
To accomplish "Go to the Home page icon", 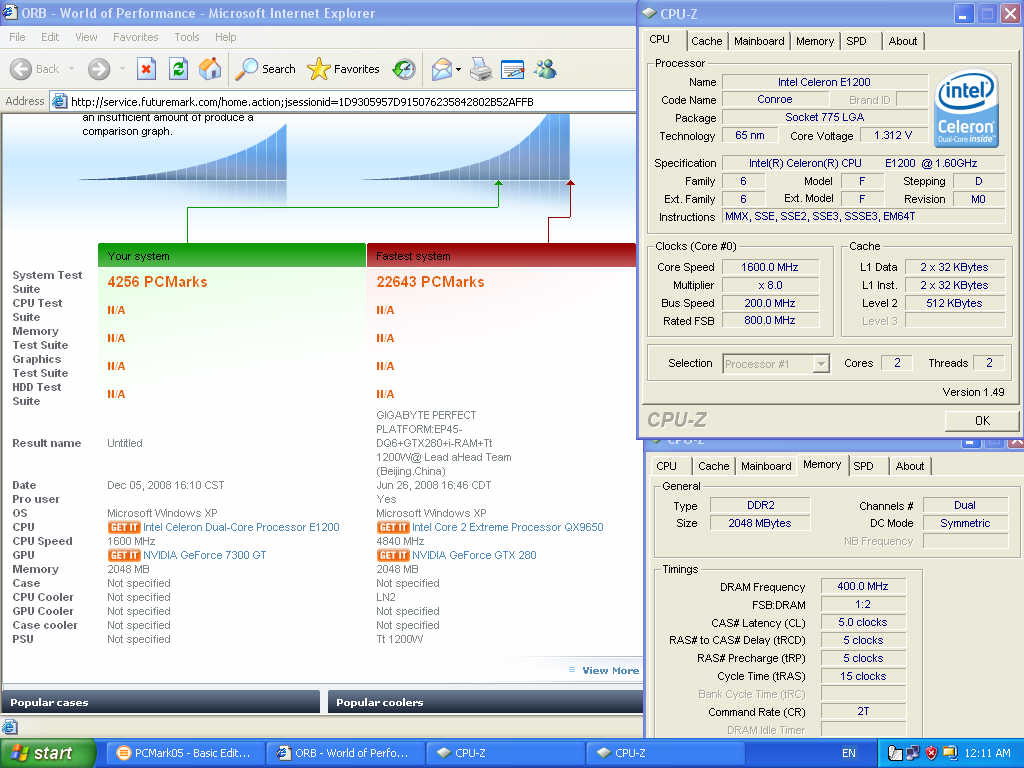I will pyautogui.click(x=210, y=69).
